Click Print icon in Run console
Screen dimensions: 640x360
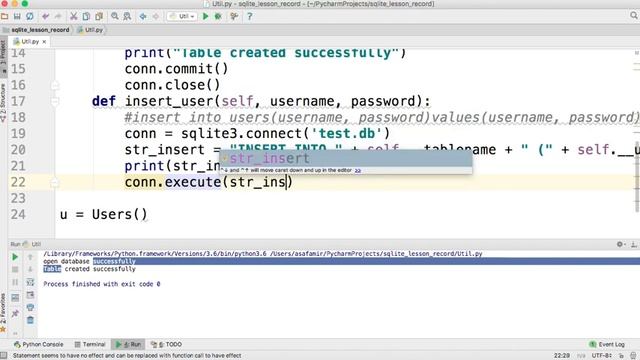coord(30,307)
